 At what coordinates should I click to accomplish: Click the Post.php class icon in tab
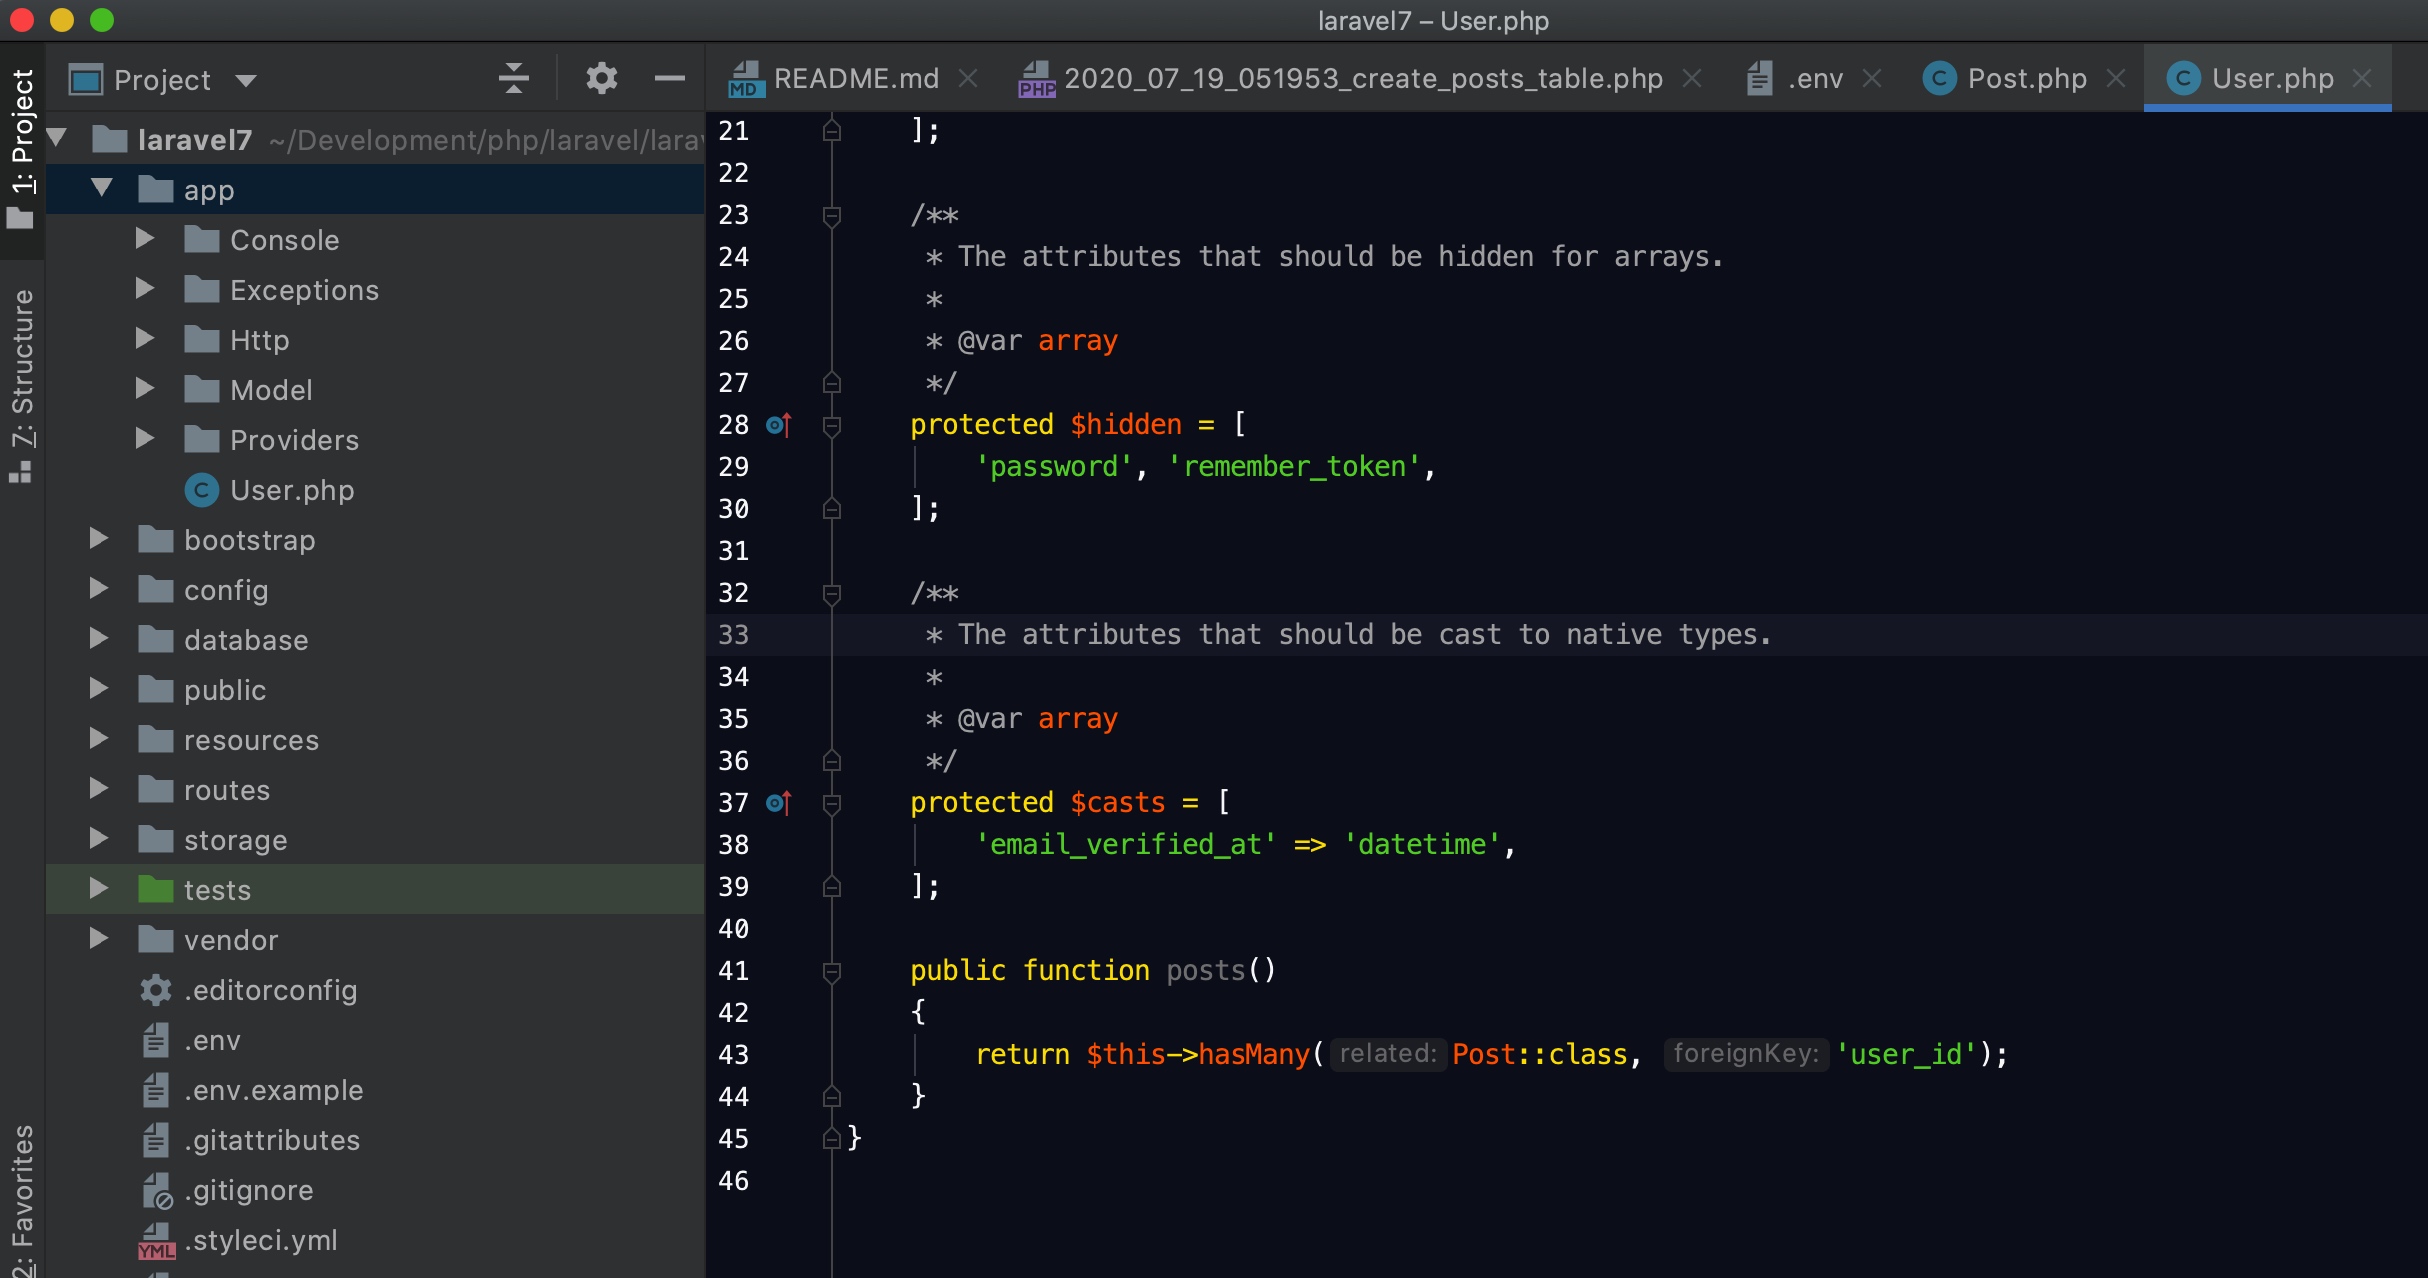[x=1939, y=78]
